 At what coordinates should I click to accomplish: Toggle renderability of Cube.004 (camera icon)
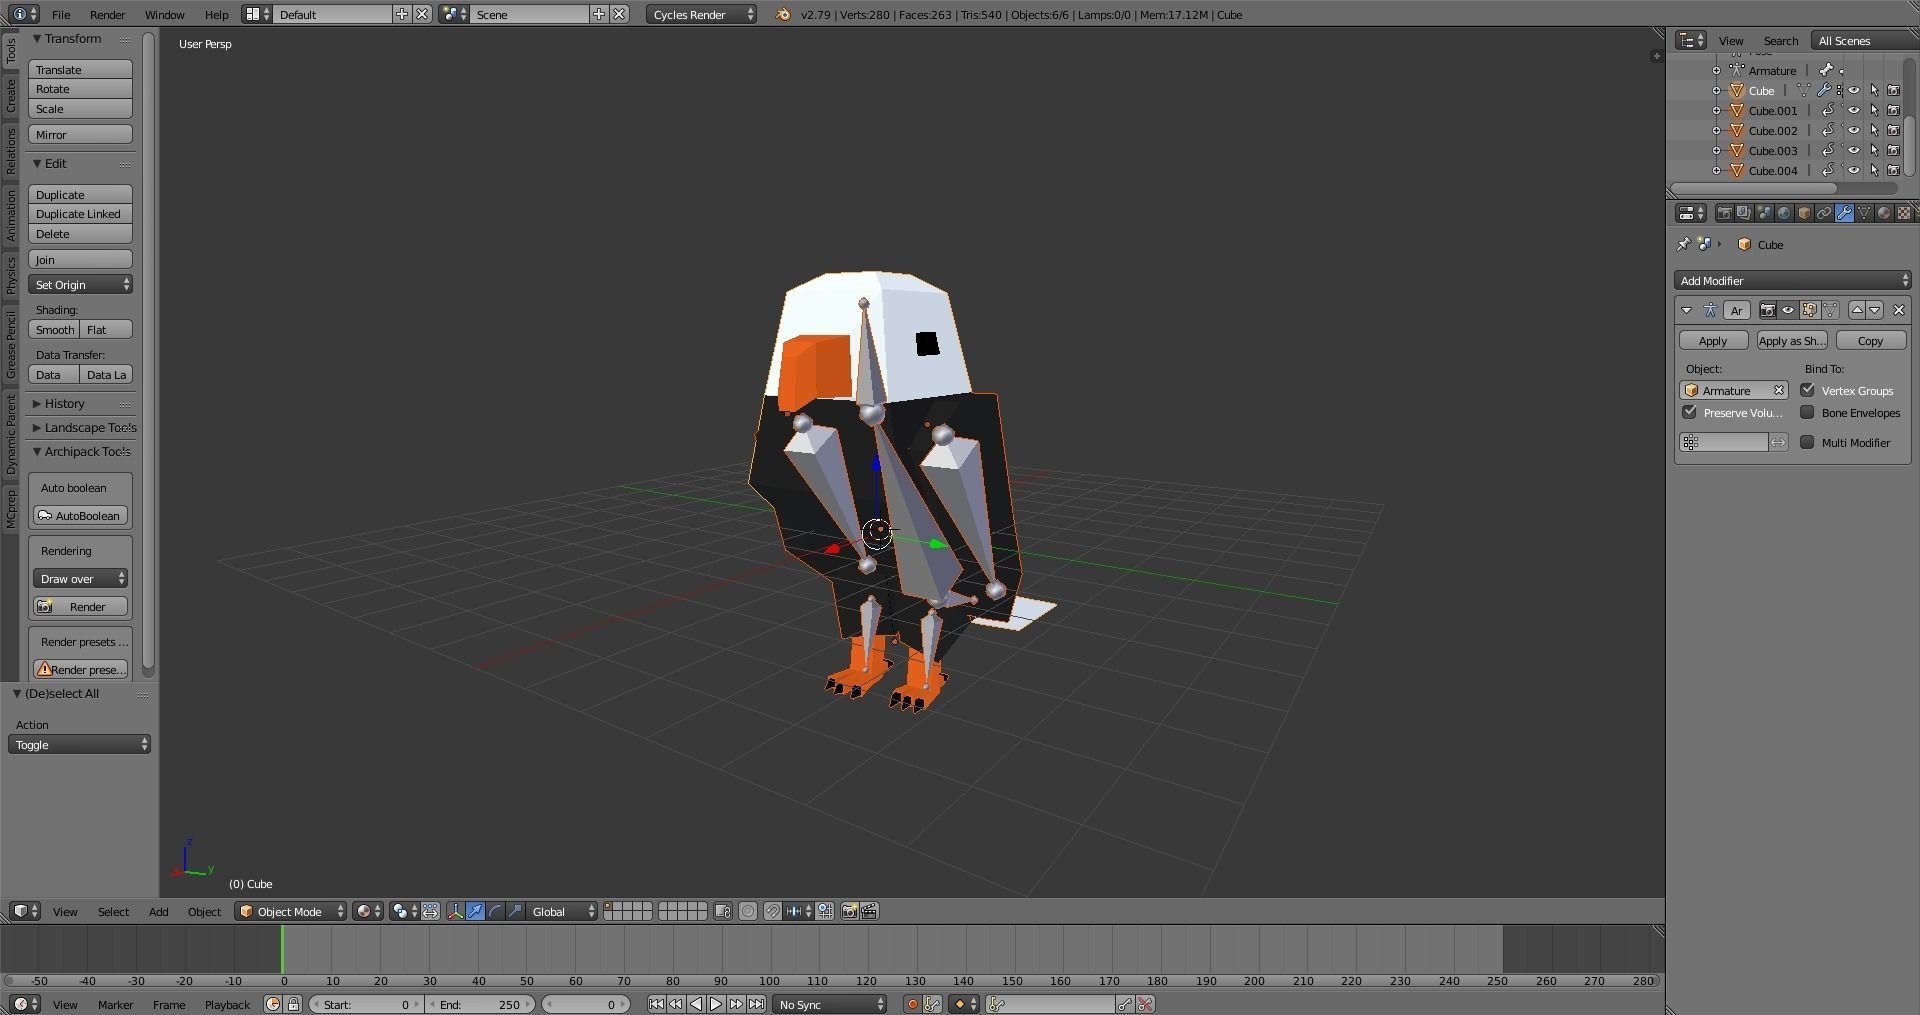click(x=1893, y=170)
